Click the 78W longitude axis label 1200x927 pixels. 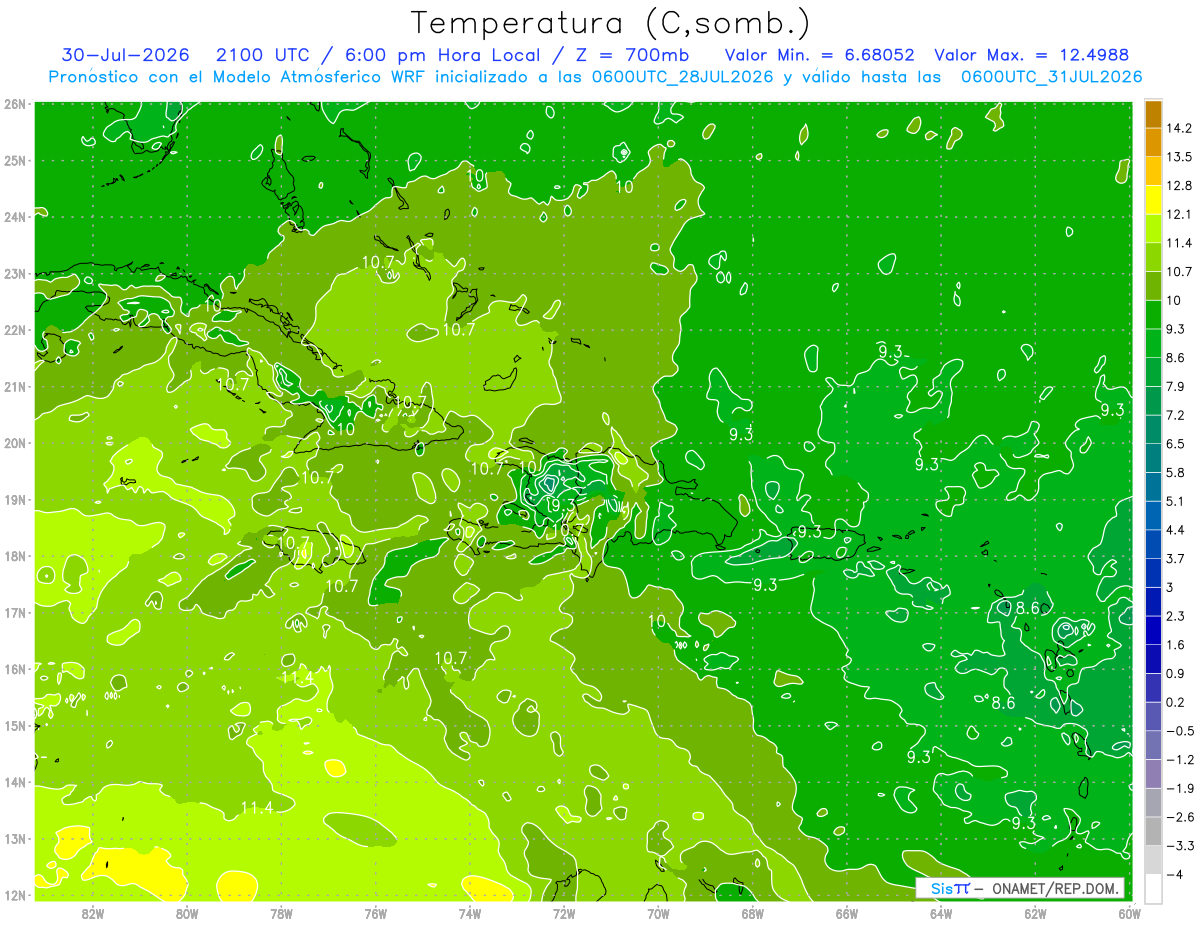(x=281, y=913)
